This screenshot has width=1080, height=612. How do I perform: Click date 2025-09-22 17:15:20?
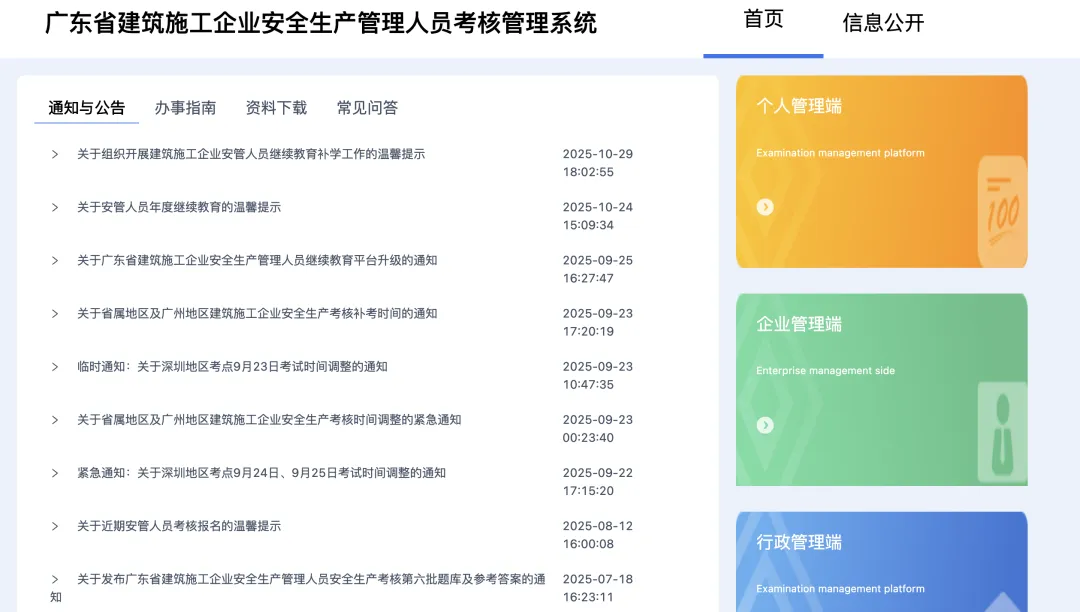pyautogui.click(x=598, y=481)
